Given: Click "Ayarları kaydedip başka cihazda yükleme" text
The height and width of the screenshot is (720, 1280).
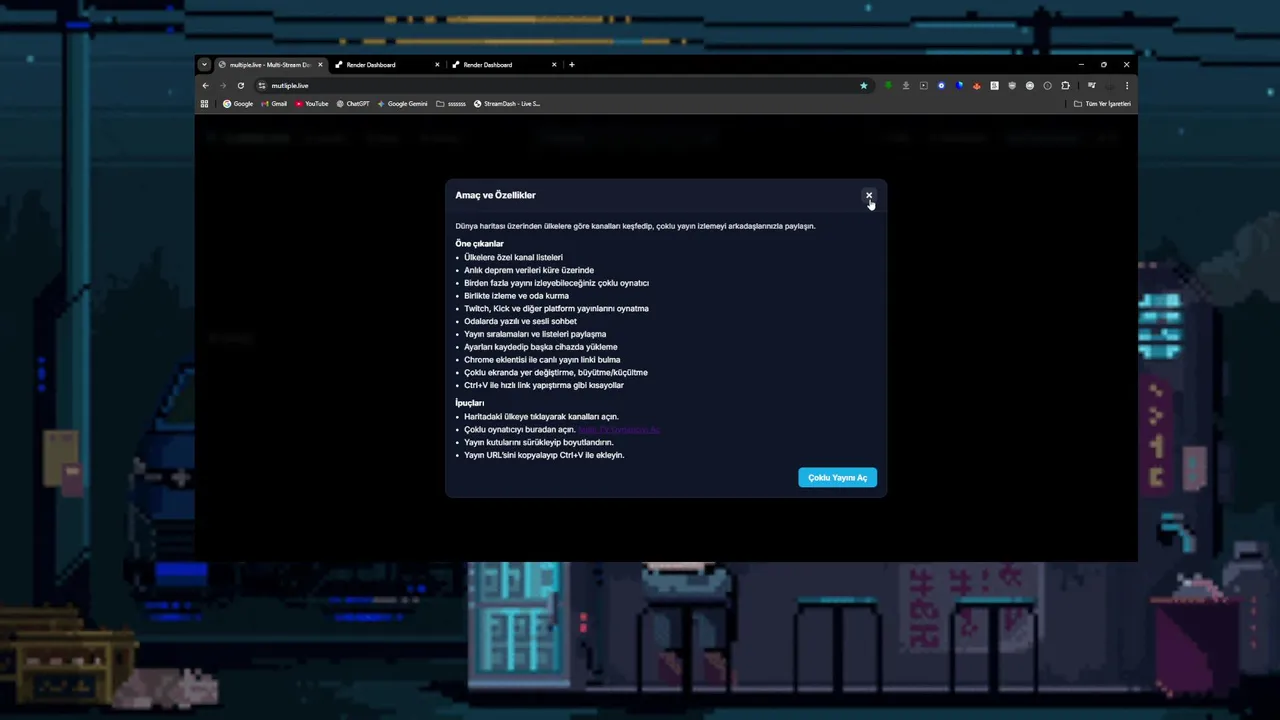Looking at the screenshot, I should click(x=541, y=347).
